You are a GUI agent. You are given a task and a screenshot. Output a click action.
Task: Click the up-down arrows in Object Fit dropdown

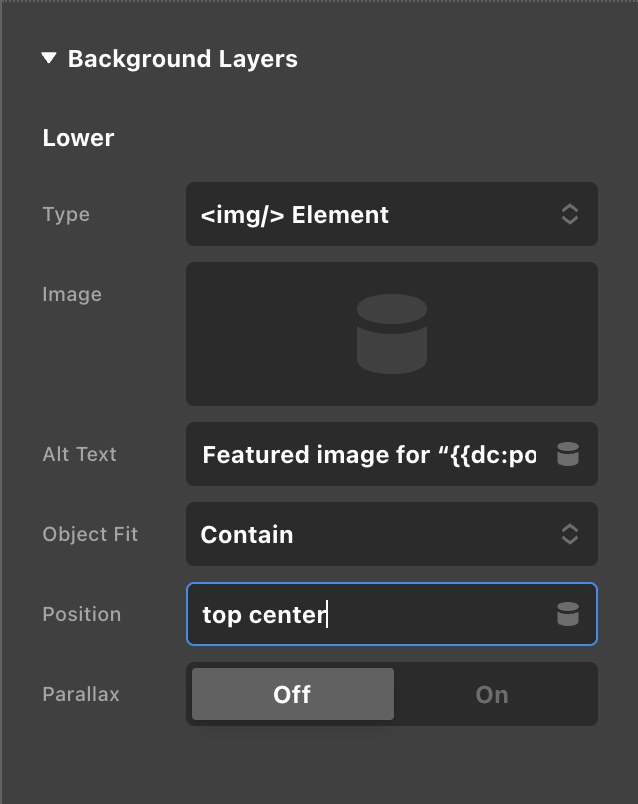coord(569,534)
